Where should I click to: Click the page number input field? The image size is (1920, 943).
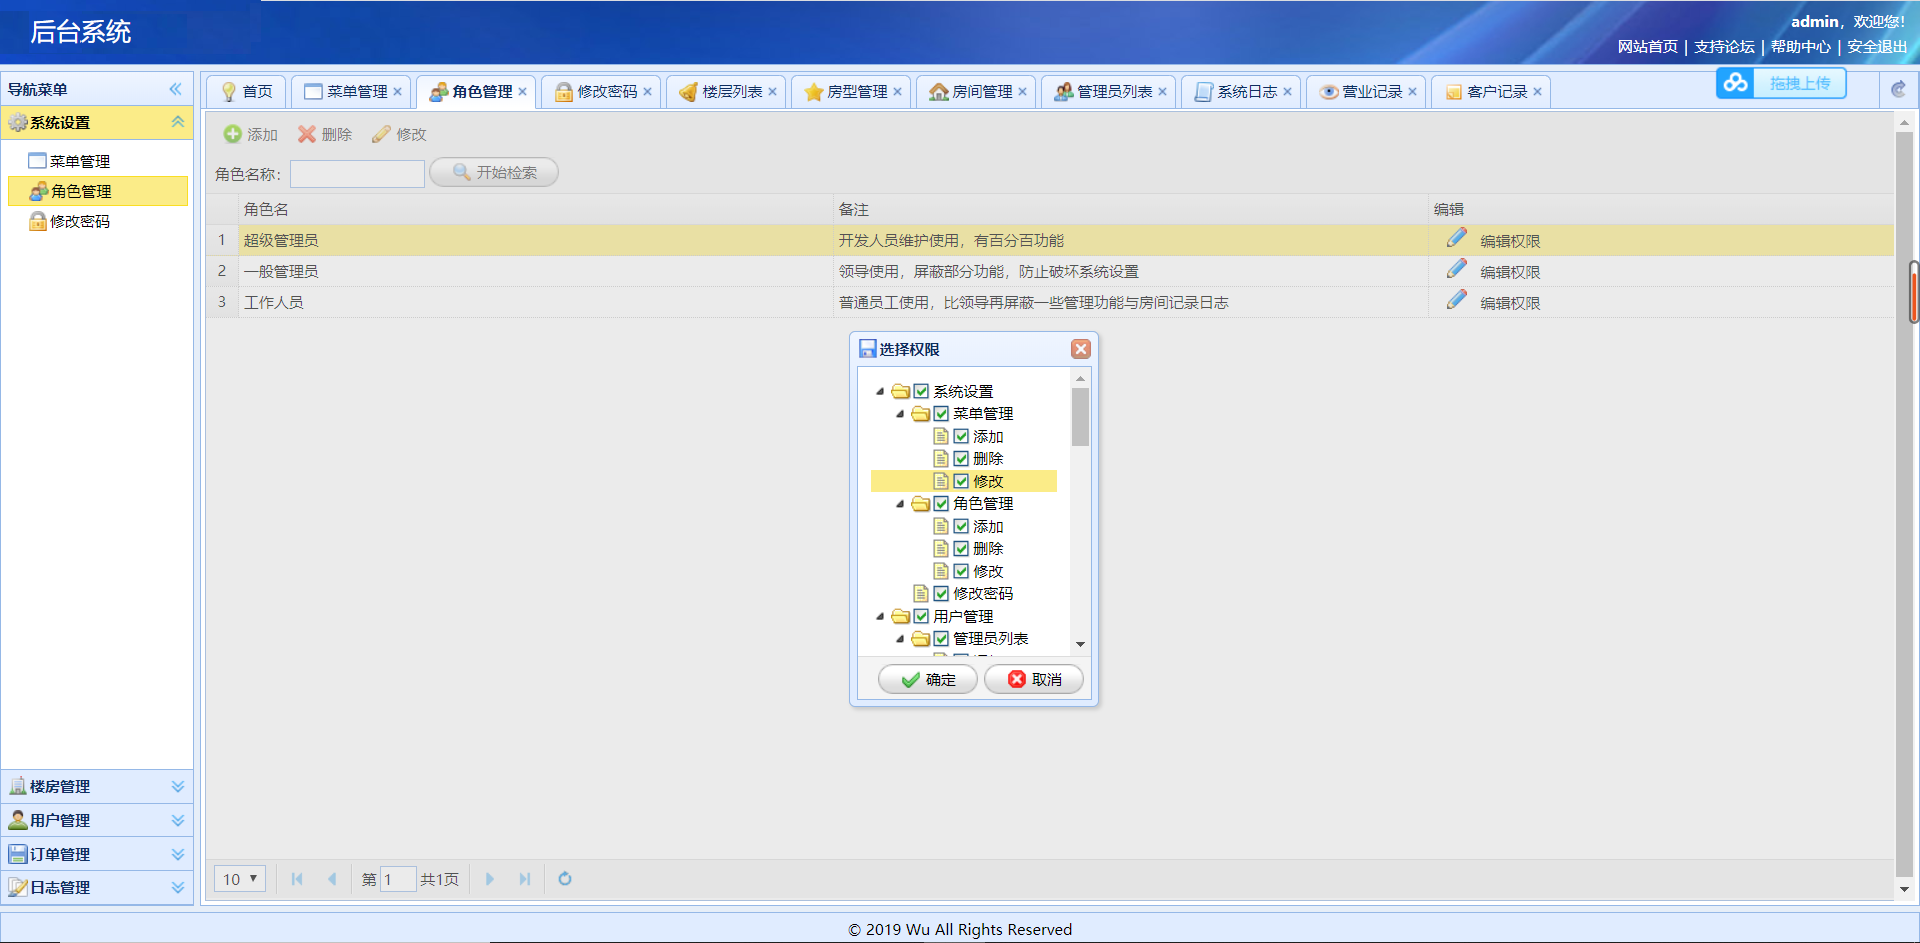[397, 879]
